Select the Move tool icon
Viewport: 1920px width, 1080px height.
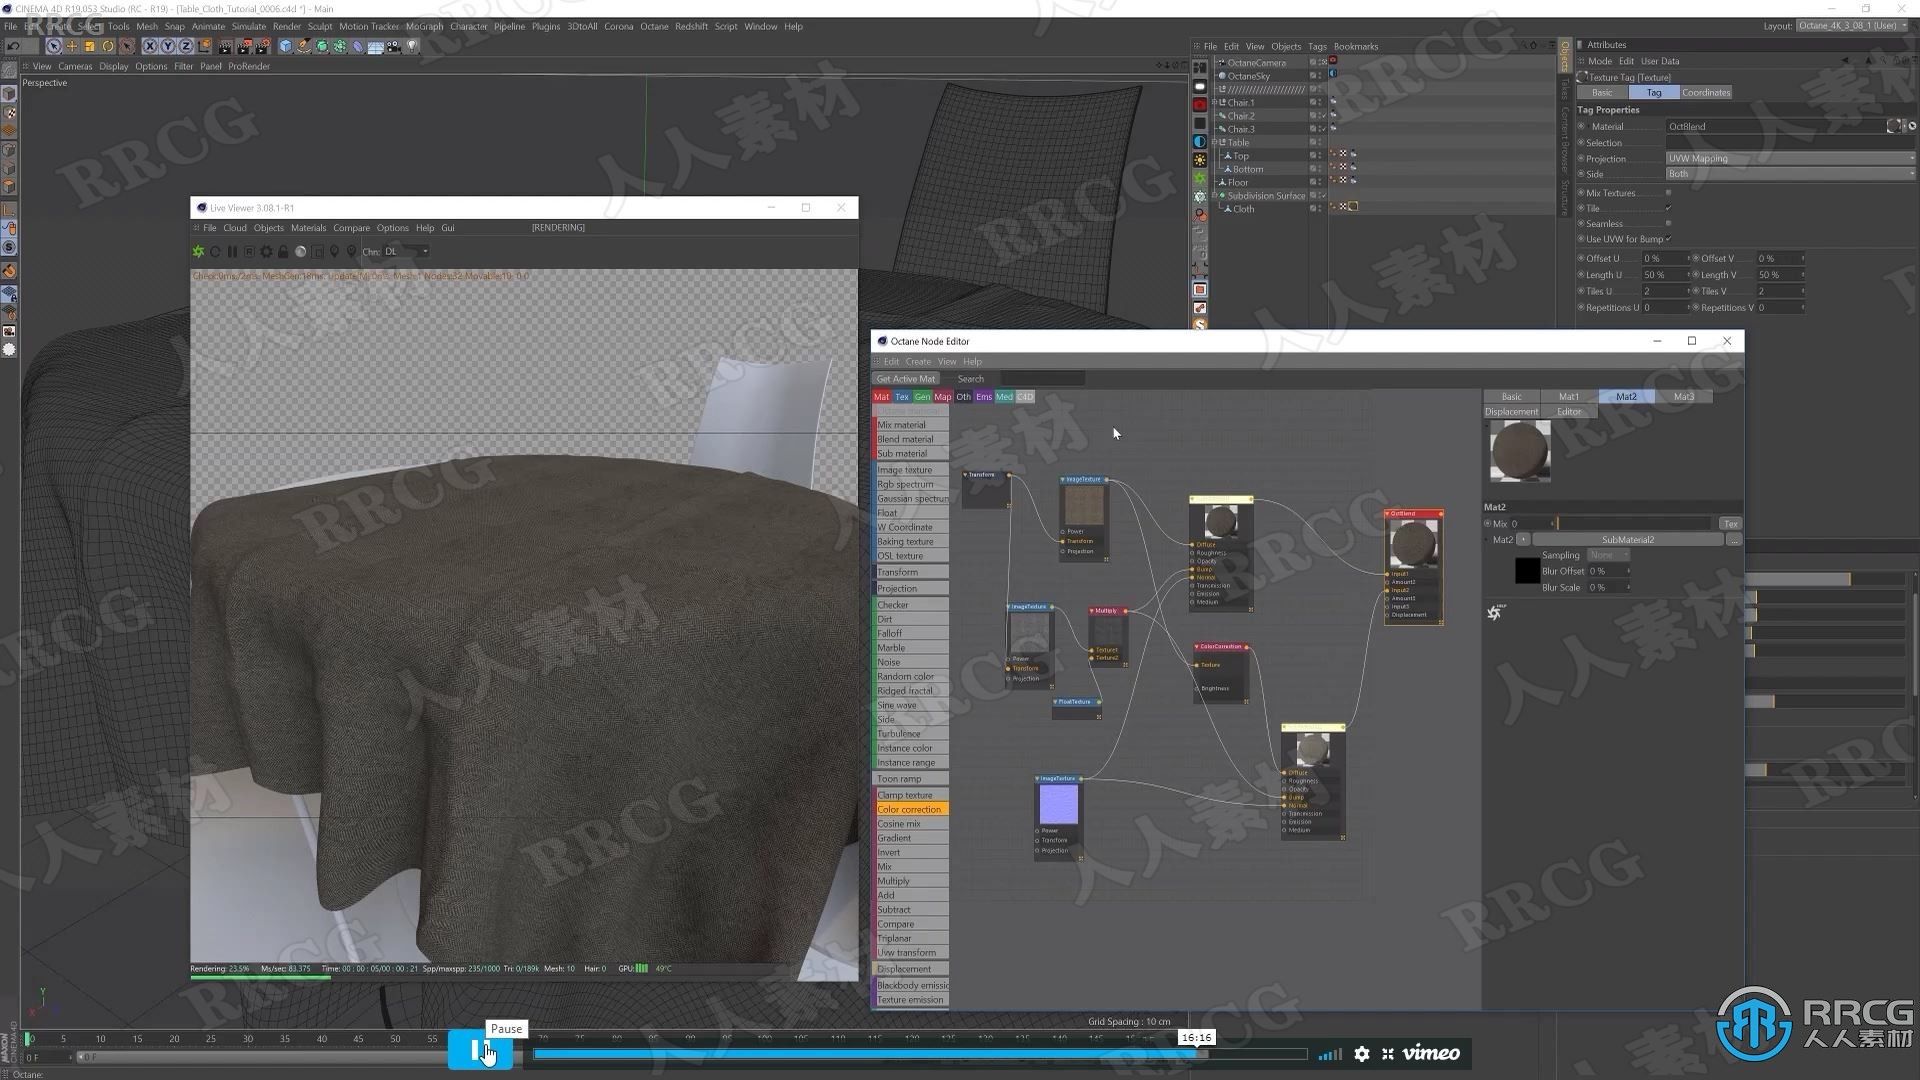72,46
